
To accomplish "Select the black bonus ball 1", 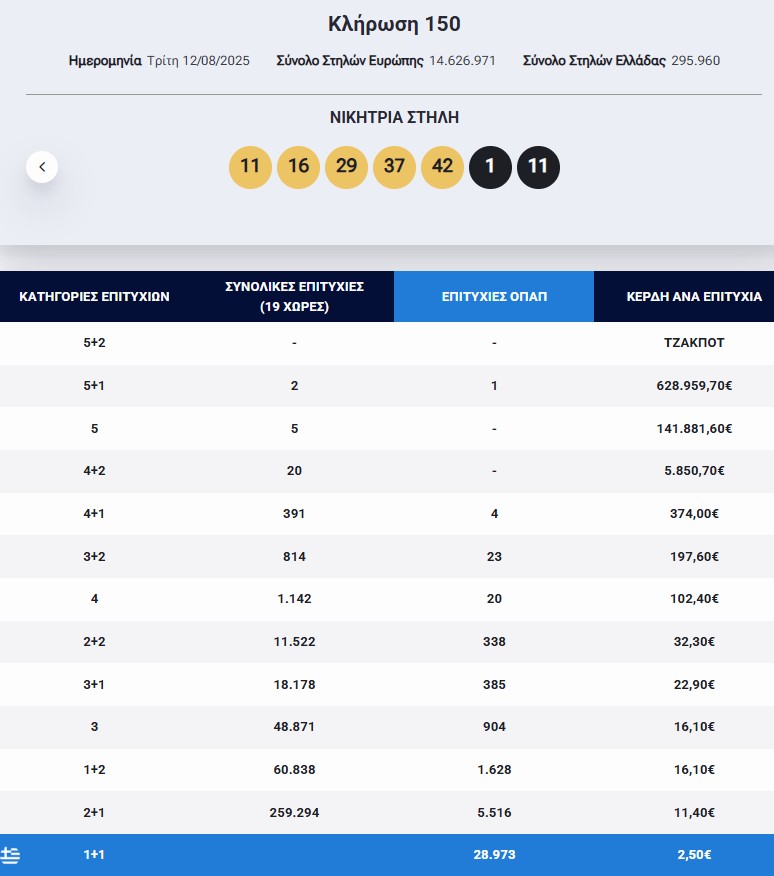I will click(490, 167).
